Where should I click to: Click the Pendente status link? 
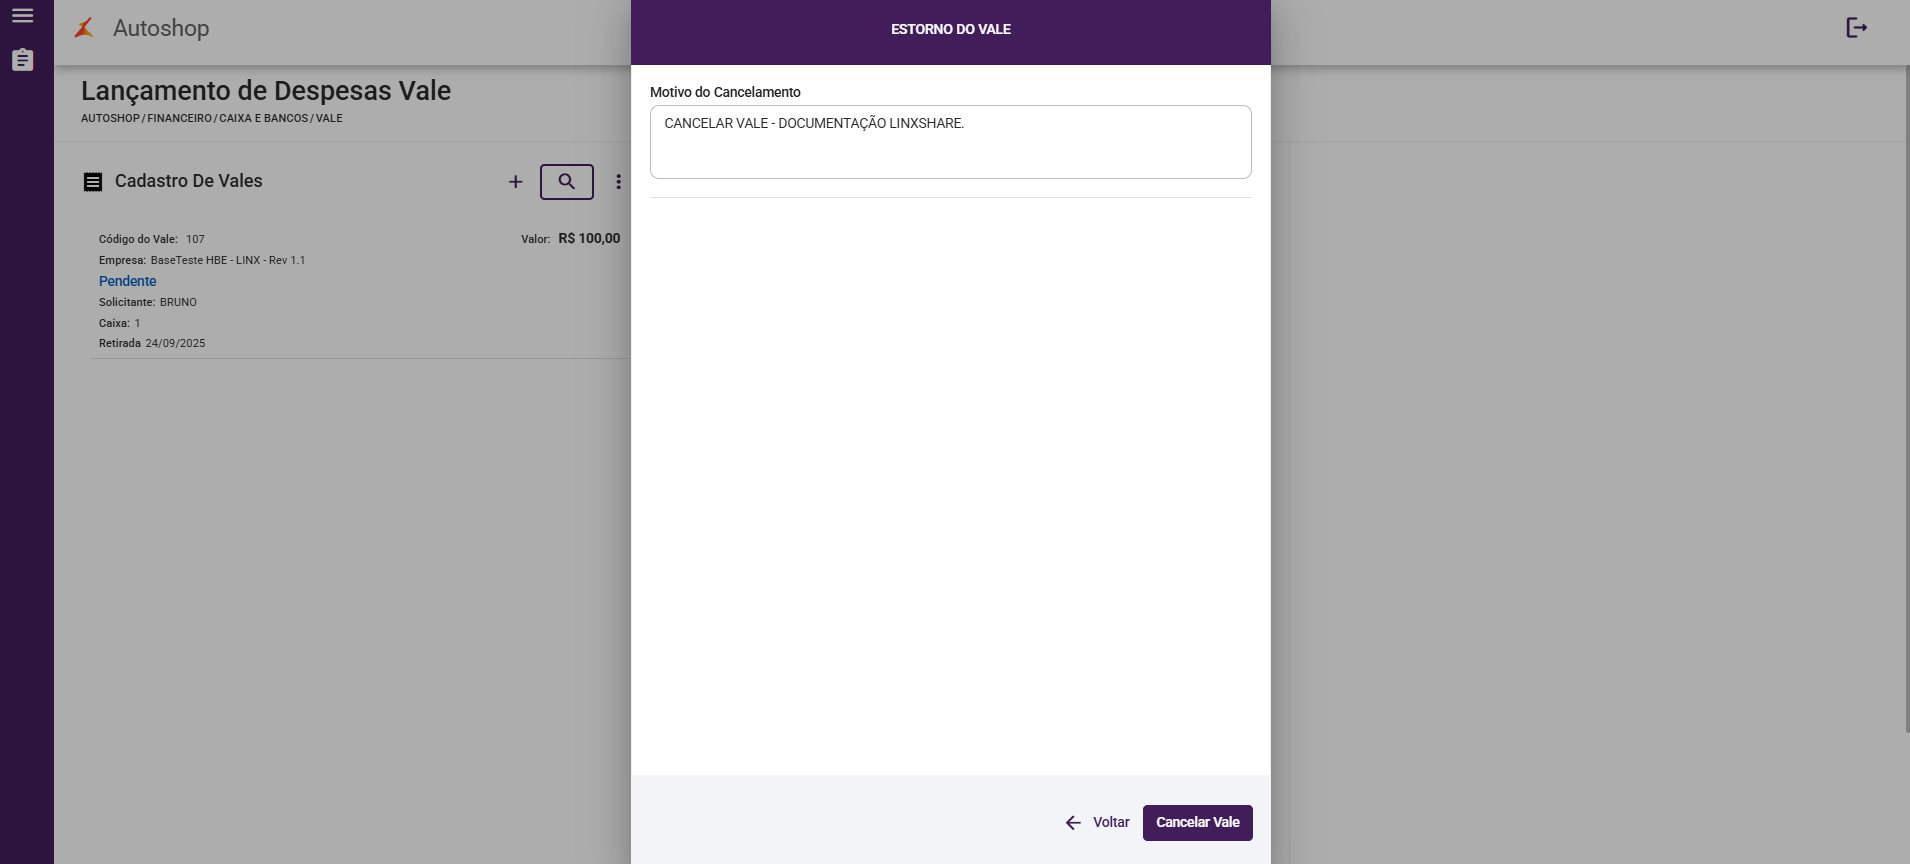point(128,281)
